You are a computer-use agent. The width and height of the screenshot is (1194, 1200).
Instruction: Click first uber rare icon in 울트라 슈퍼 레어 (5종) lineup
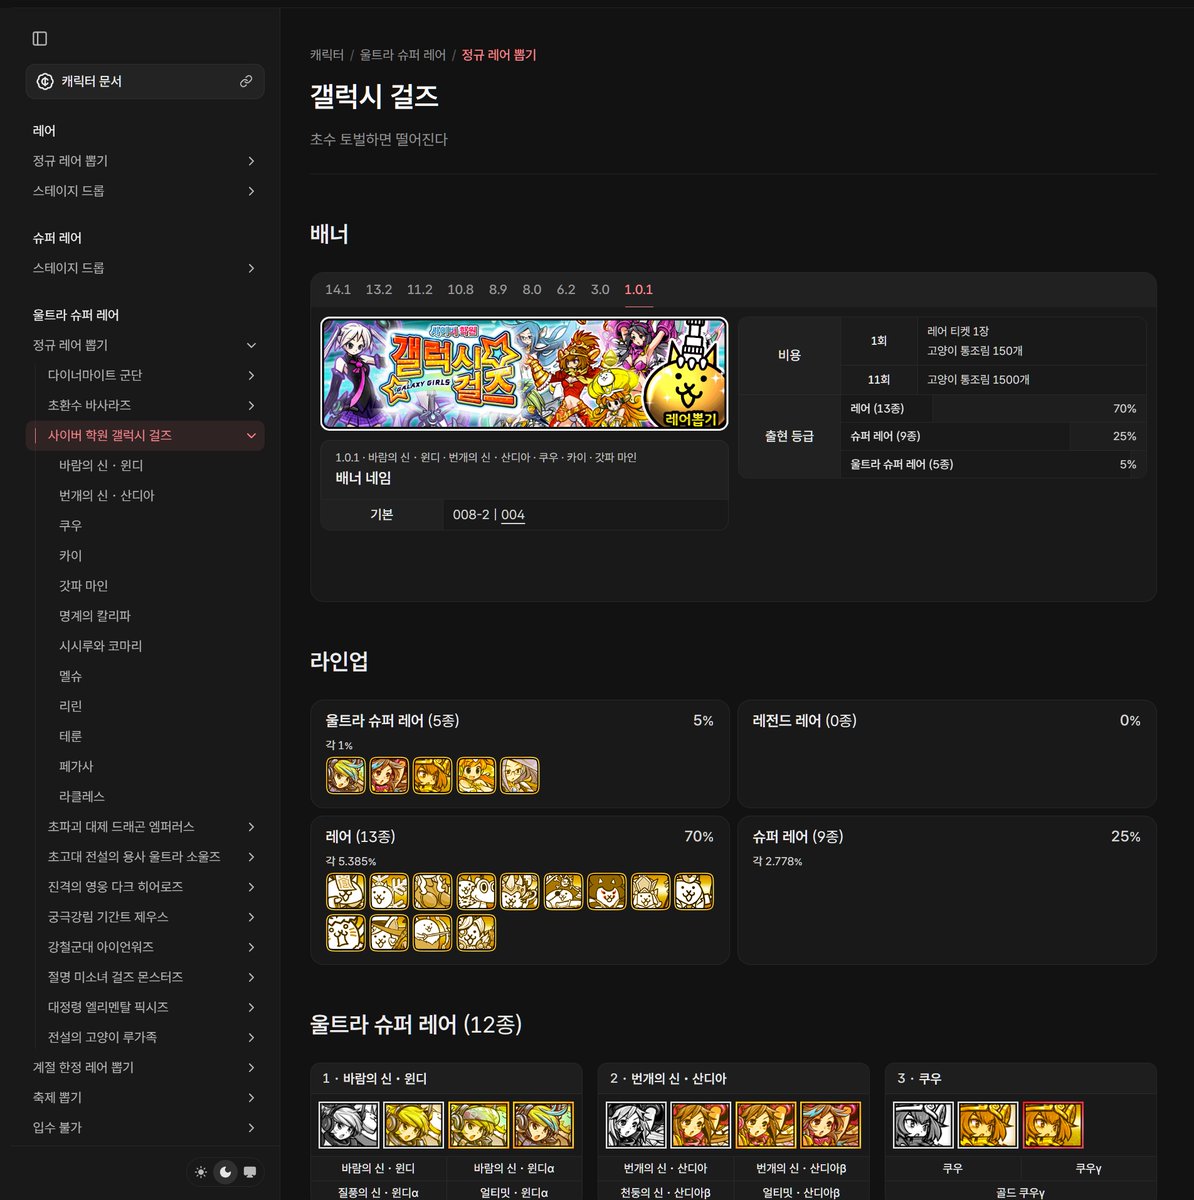click(346, 775)
